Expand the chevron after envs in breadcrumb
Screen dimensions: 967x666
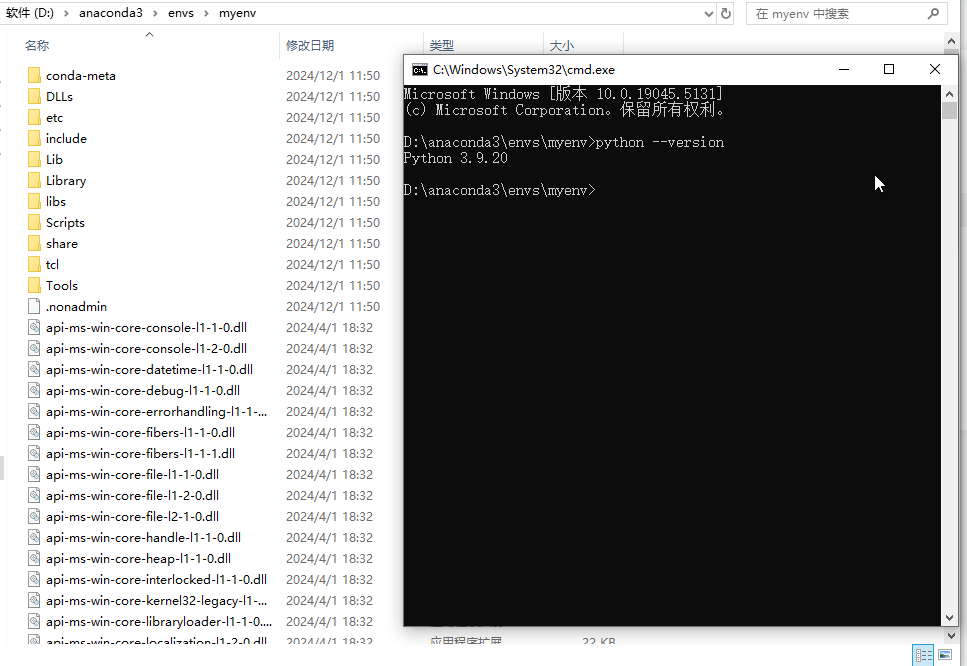tap(204, 14)
